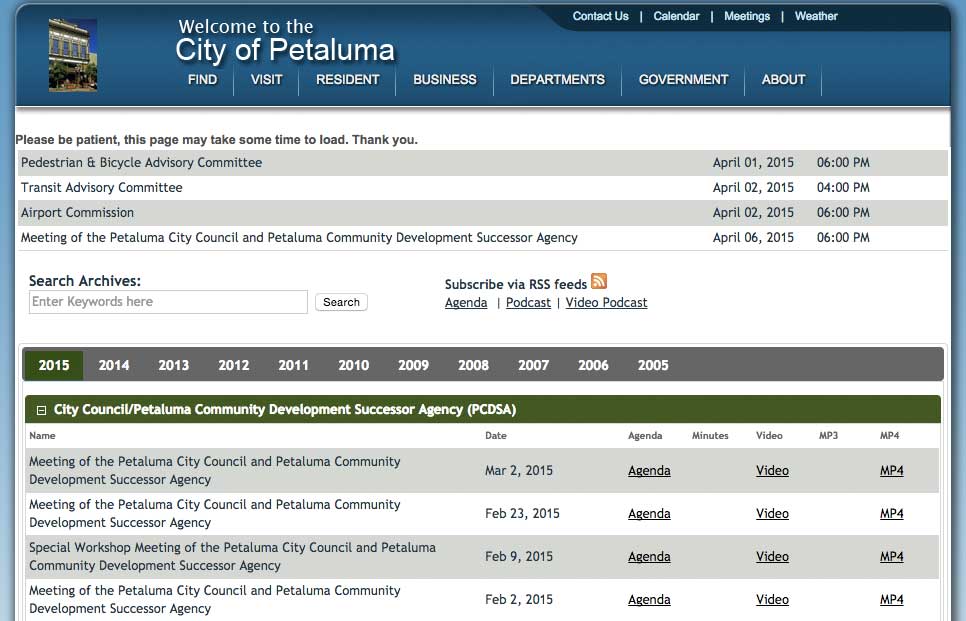966x621 pixels.
Task: Switch to the 2006 year tab
Action: click(x=593, y=365)
